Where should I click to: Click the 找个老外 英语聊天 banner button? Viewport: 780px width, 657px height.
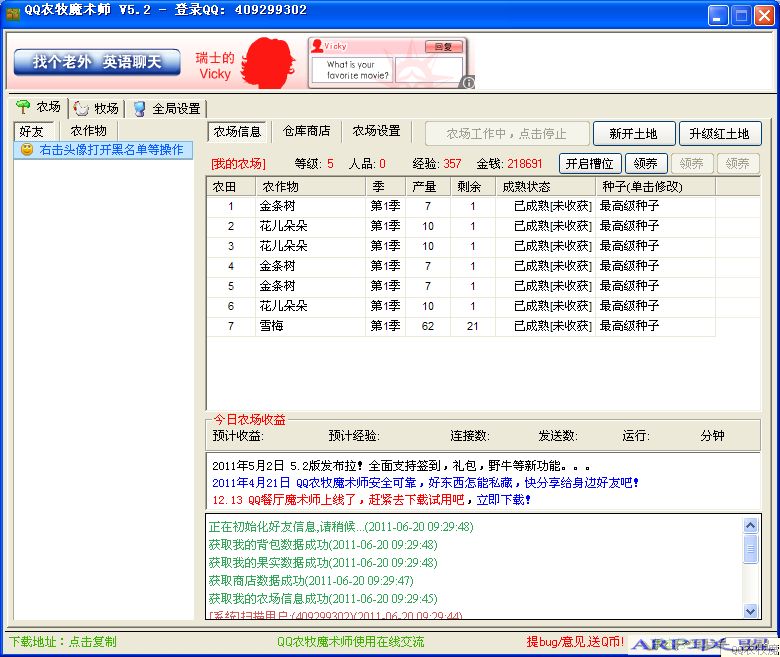(97, 62)
